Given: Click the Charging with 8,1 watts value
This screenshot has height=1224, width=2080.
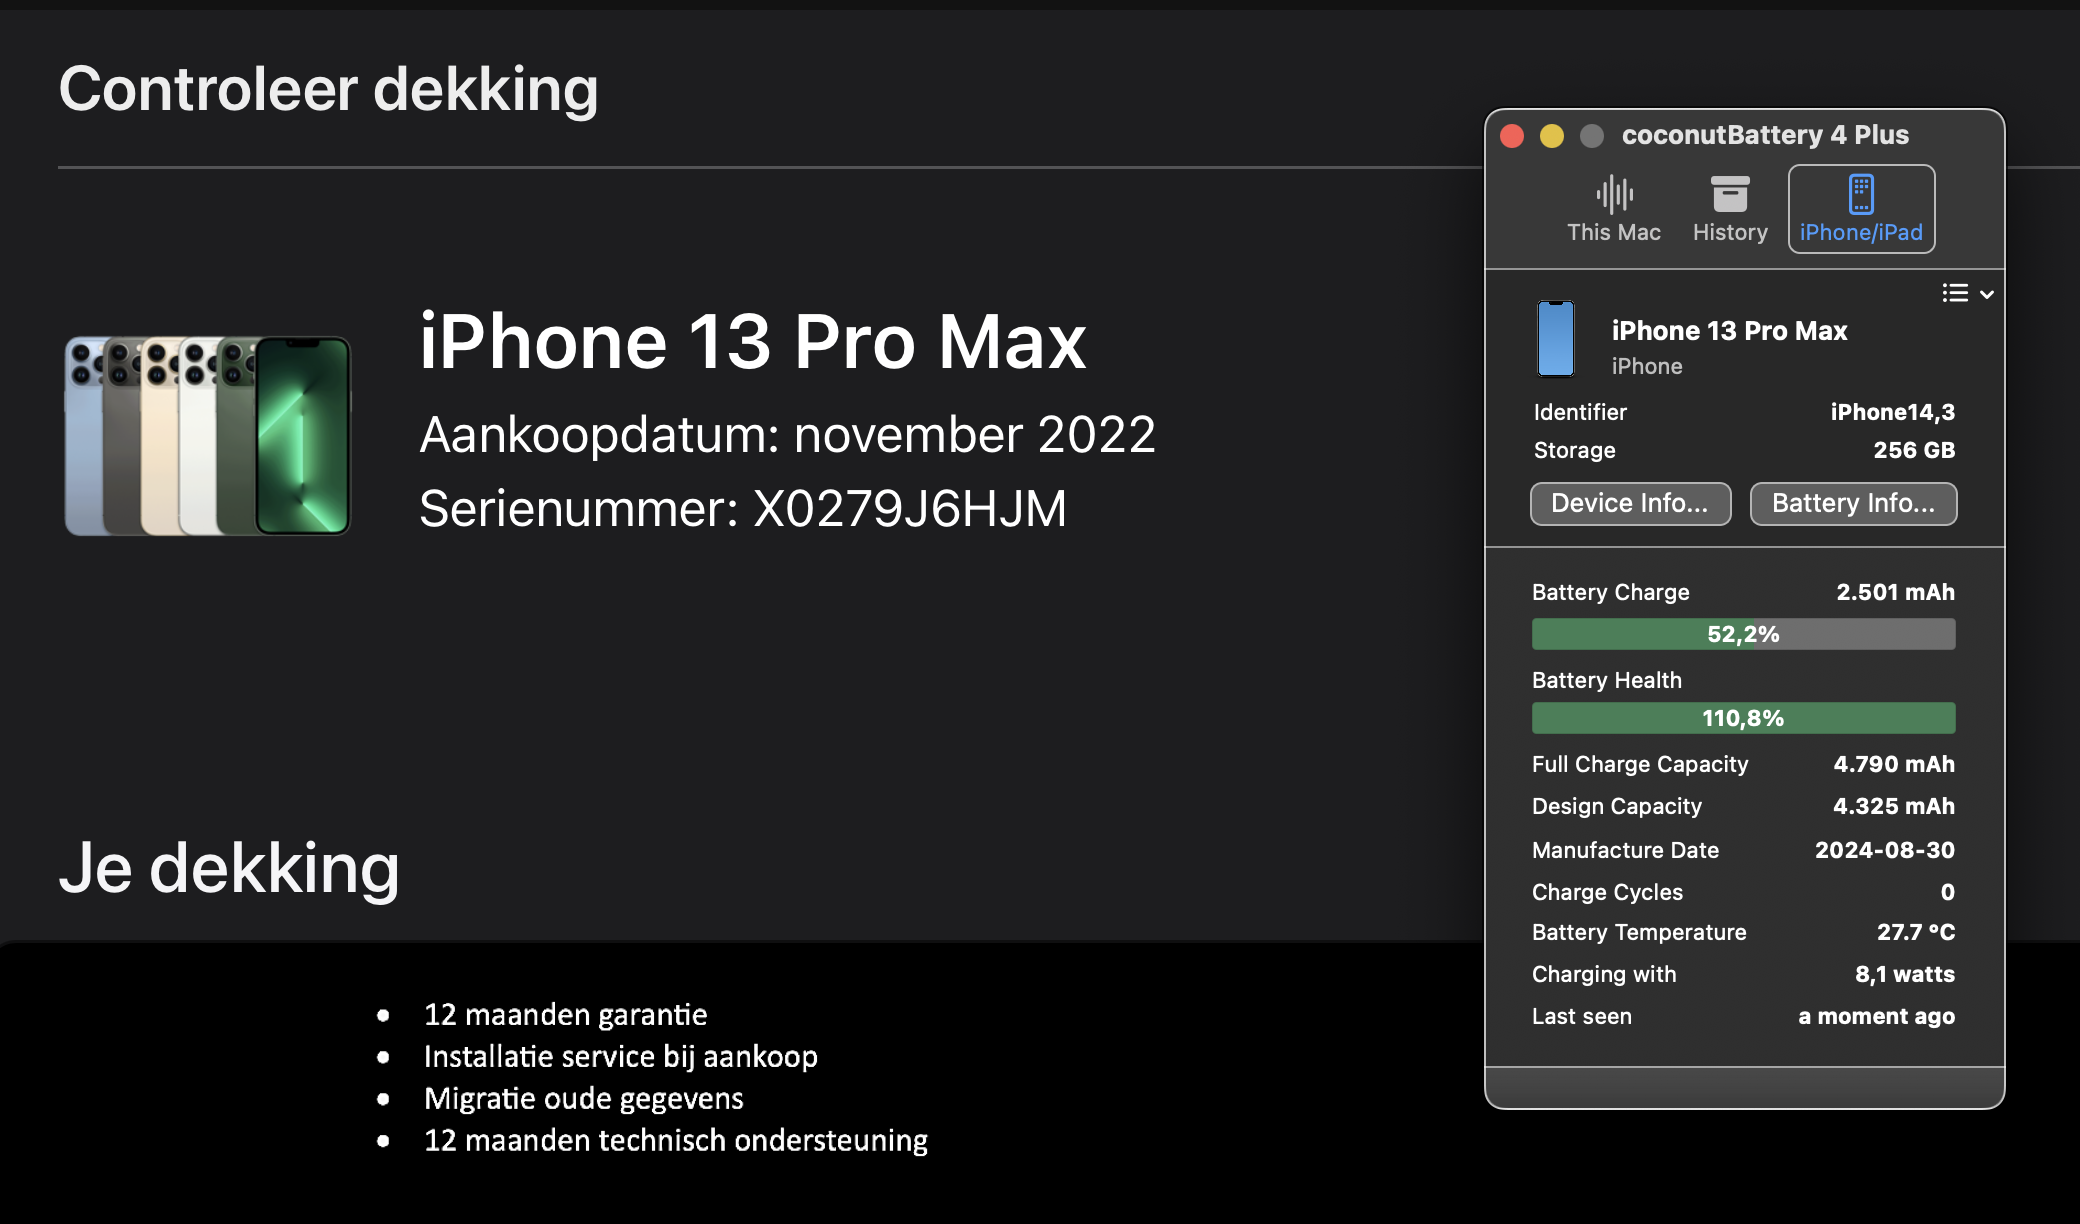Looking at the screenshot, I should pos(1905,974).
